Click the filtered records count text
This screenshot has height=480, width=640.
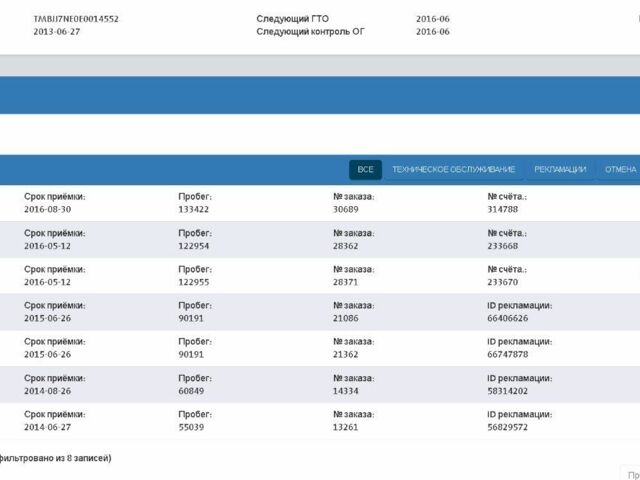click(56, 458)
